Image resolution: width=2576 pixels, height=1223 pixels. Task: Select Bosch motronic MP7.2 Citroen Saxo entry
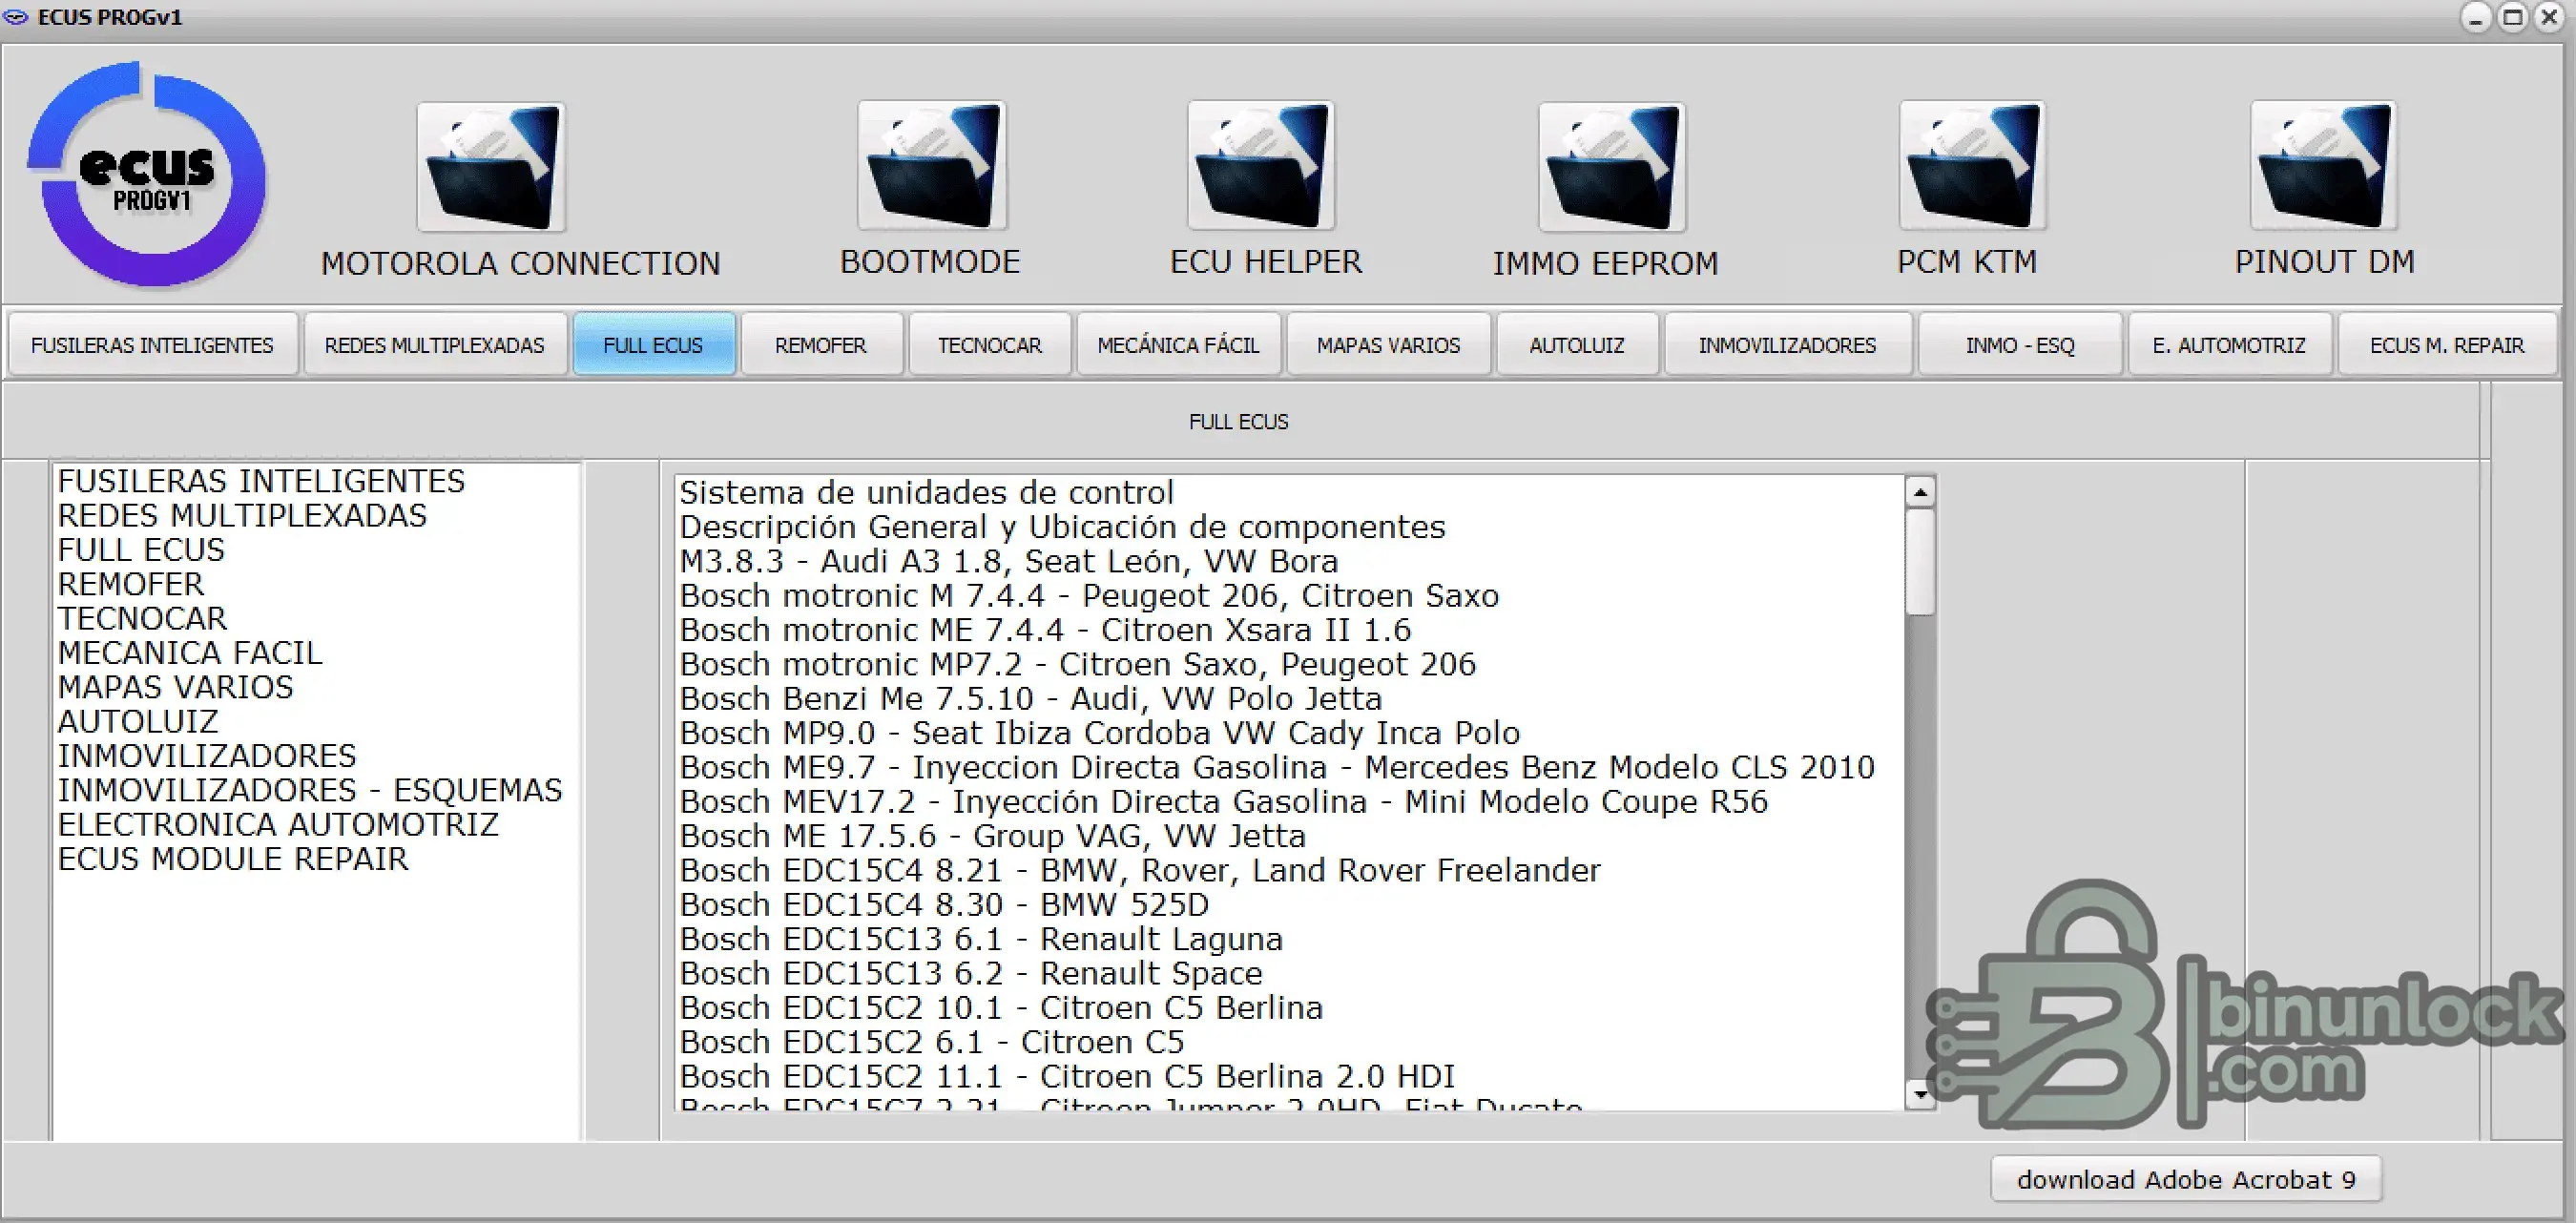click(x=1078, y=665)
